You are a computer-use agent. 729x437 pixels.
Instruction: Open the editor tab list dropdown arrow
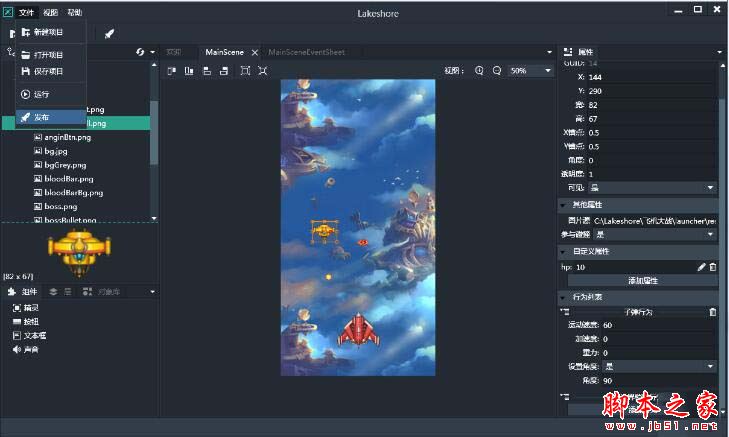point(550,52)
